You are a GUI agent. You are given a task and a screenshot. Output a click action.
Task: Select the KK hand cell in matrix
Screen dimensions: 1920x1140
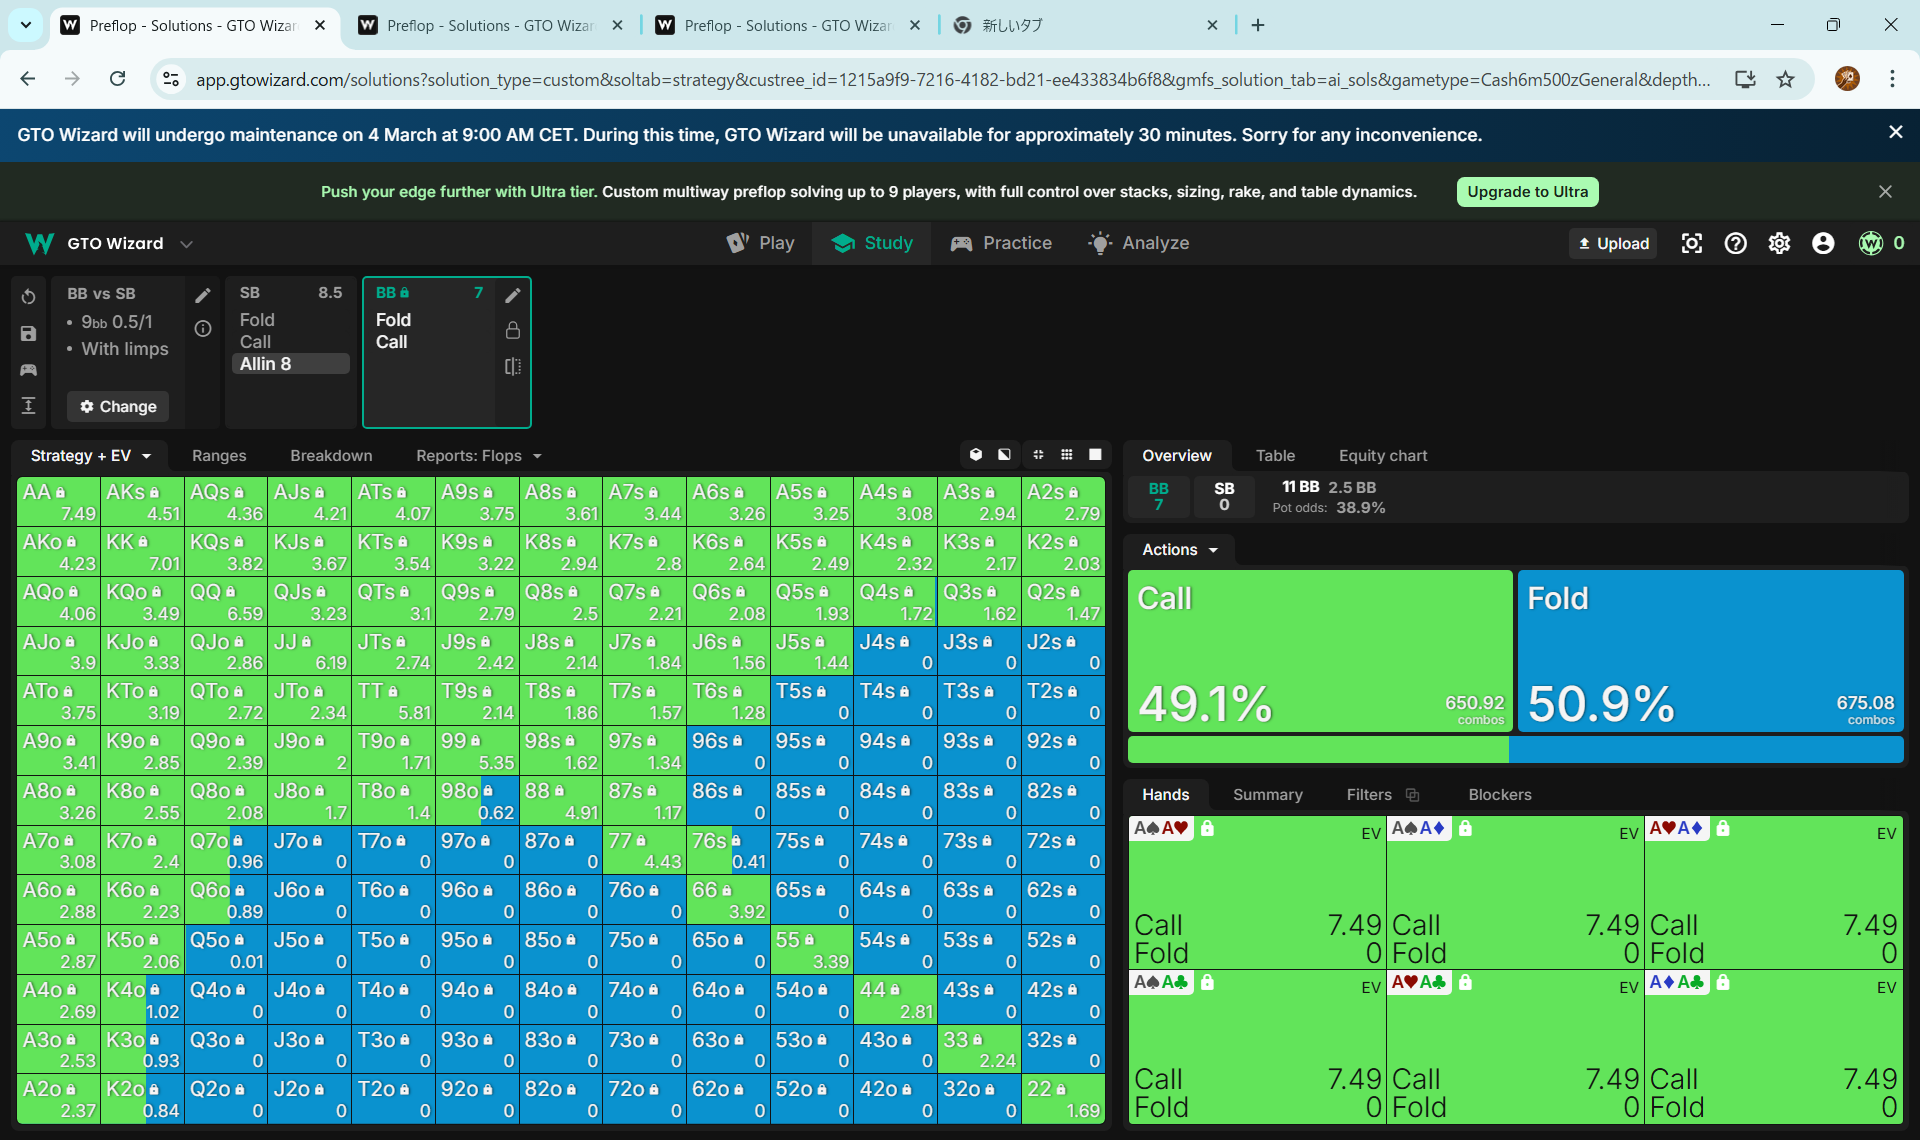pyautogui.click(x=142, y=552)
